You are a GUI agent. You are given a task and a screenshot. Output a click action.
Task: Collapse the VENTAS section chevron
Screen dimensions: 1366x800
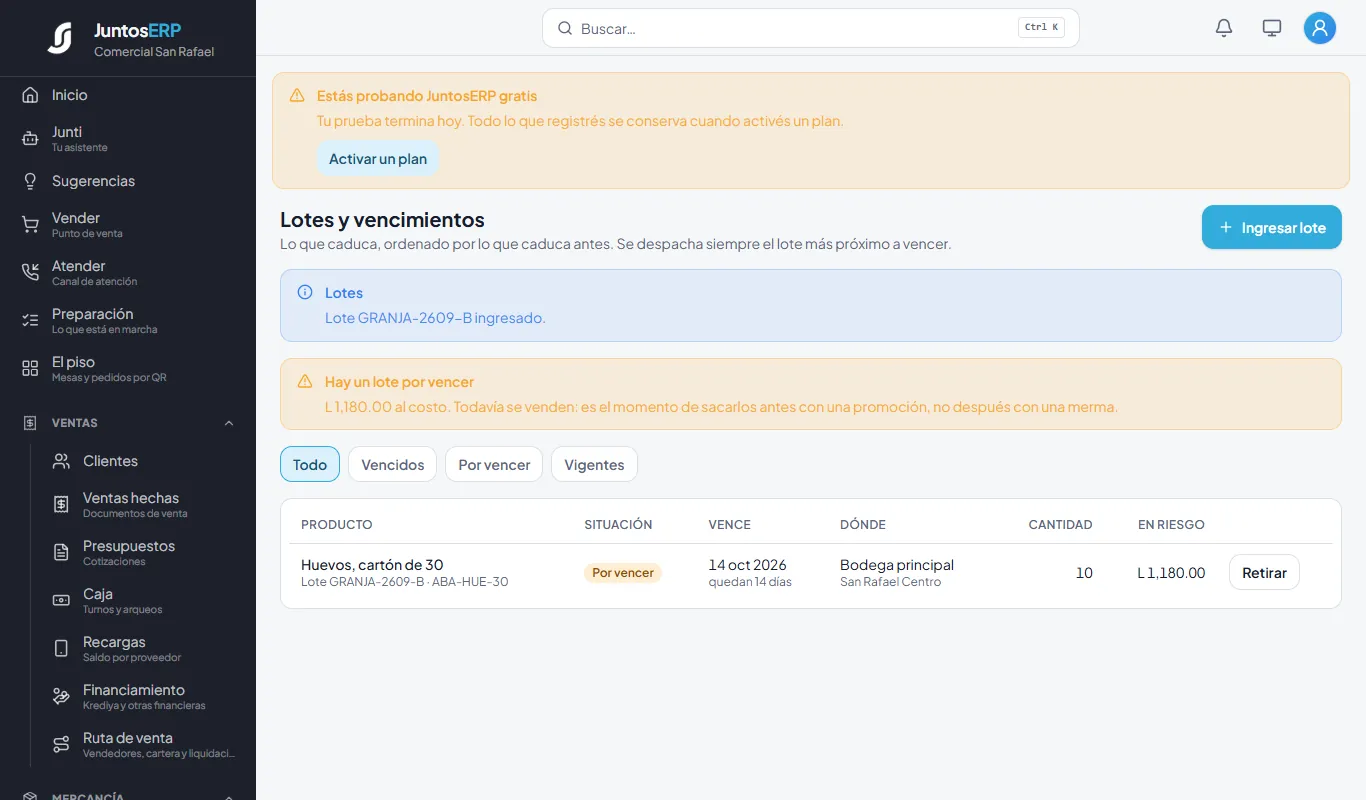tap(229, 423)
